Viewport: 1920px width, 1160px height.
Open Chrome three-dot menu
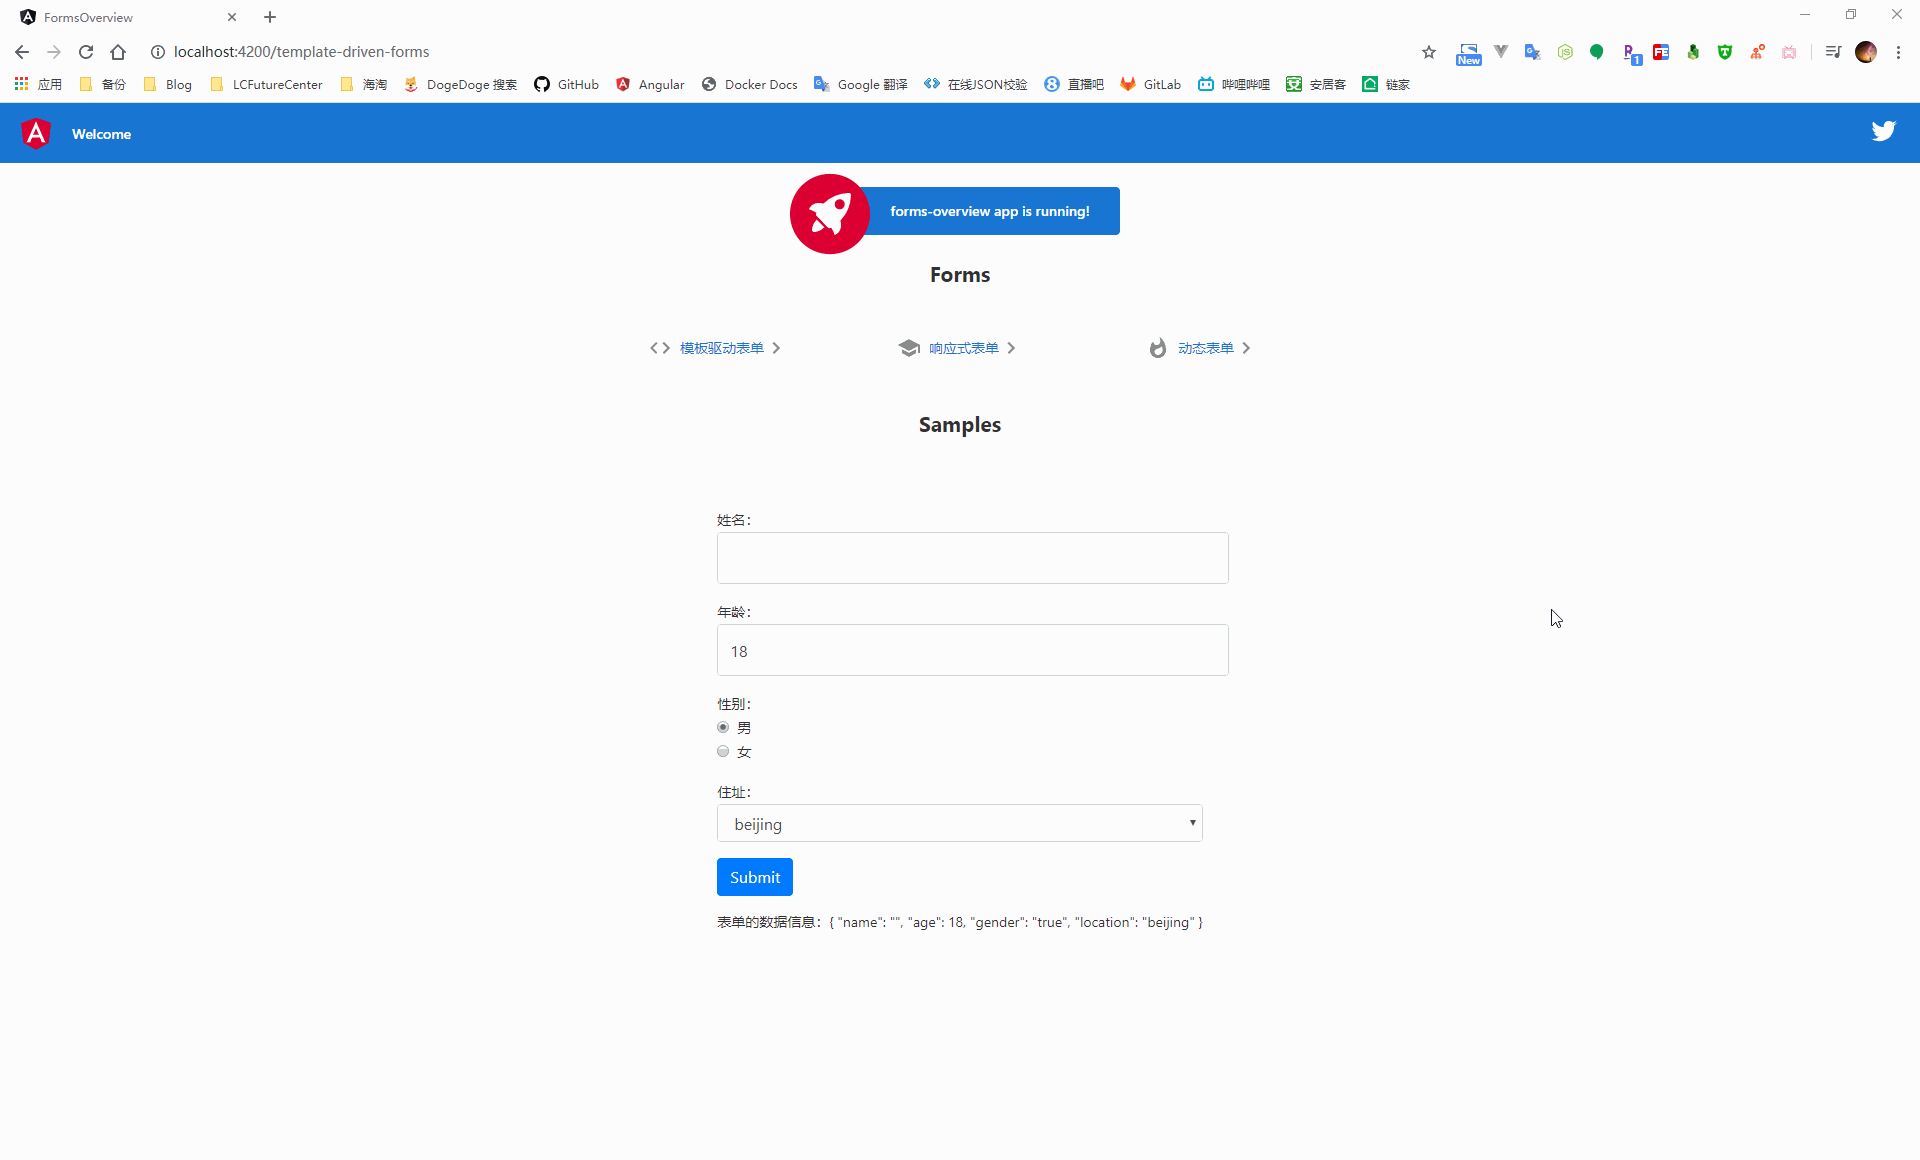(x=1898, y=52)
